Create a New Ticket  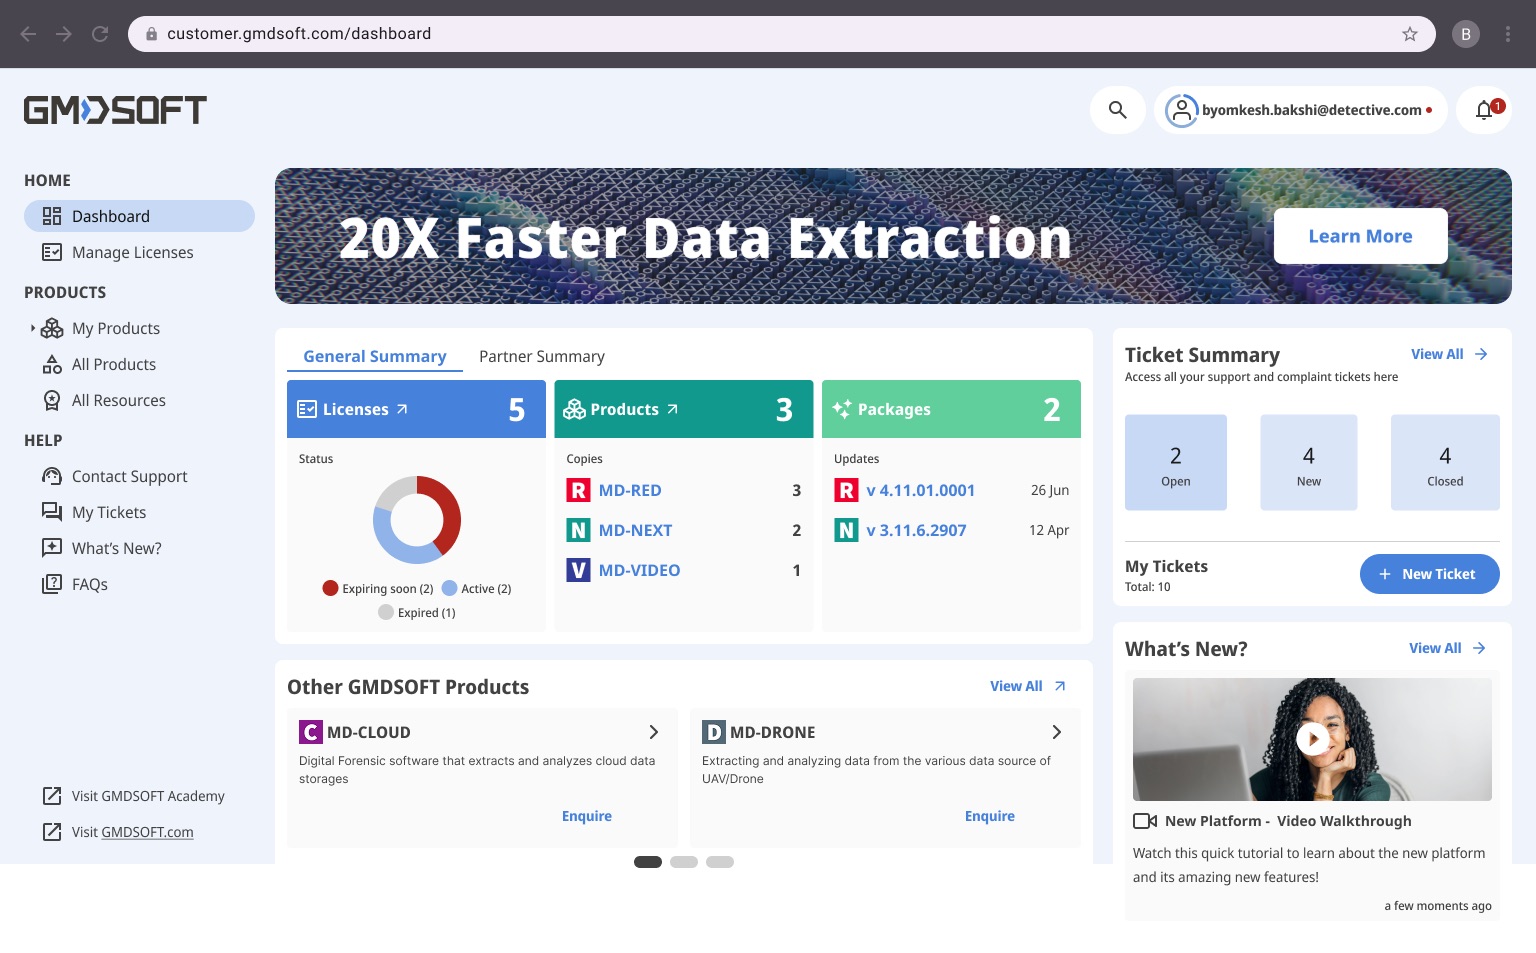click(x=1429, y=574)
